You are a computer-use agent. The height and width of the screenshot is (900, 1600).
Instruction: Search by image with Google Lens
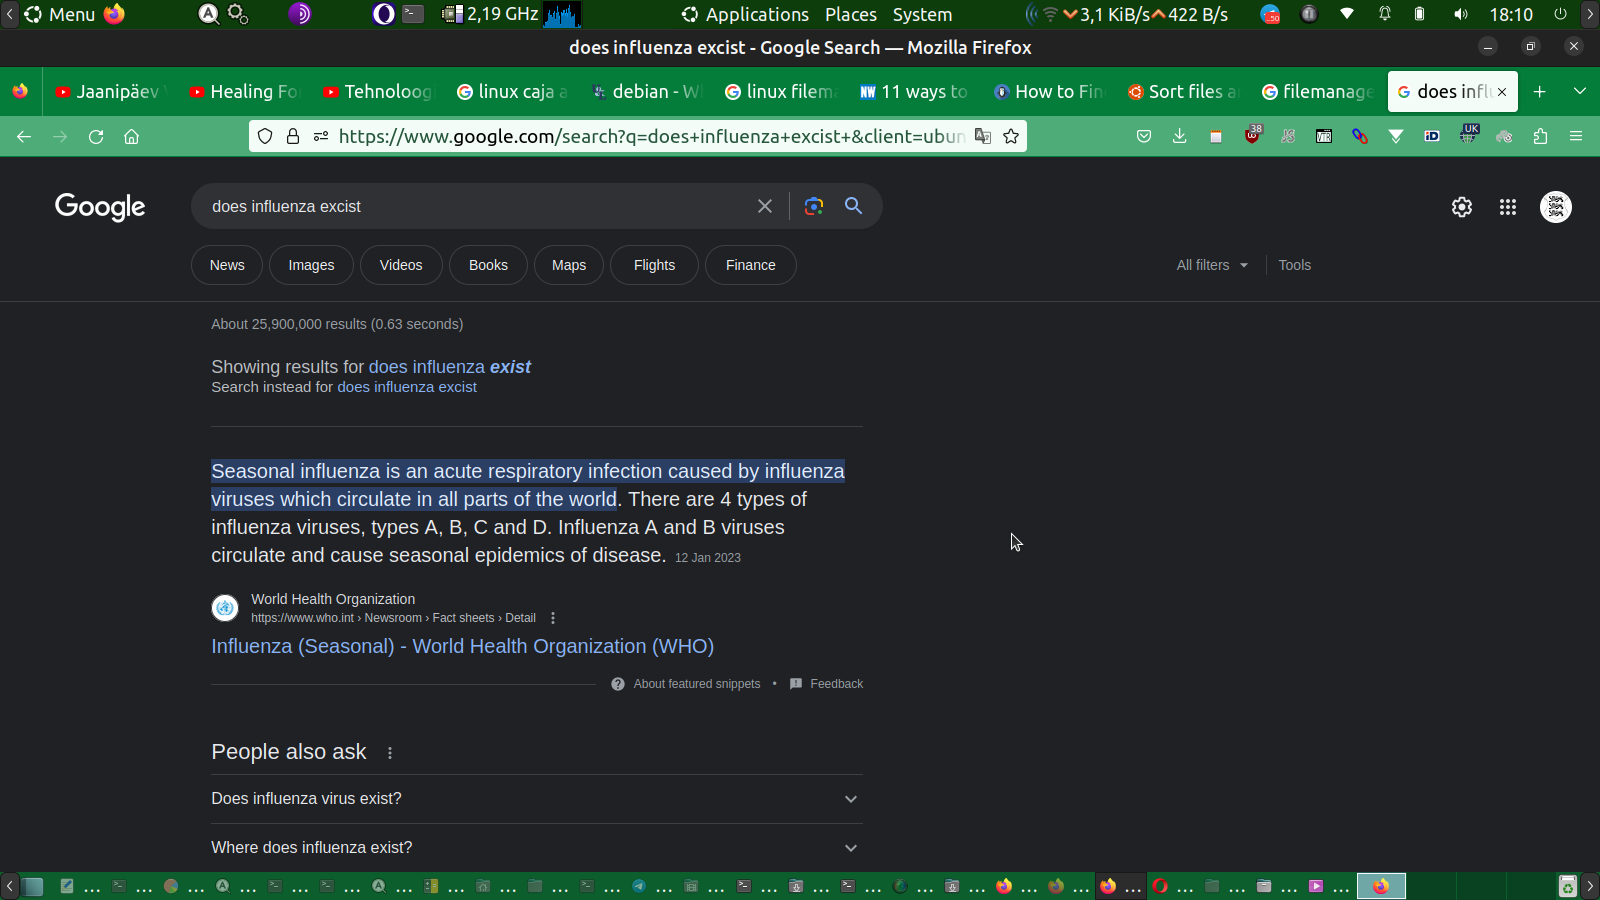coord(814,206)
